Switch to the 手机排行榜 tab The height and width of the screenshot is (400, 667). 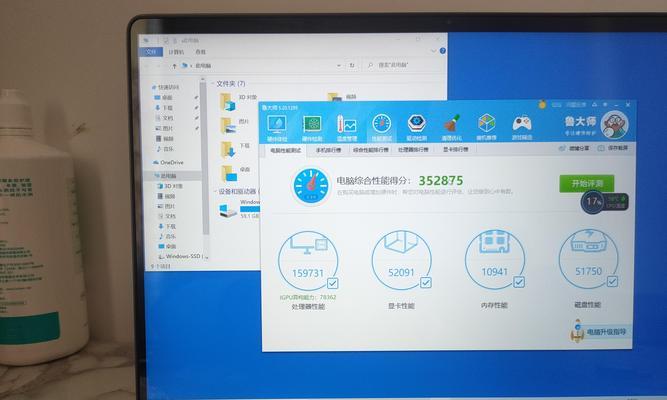pos(328,150)
